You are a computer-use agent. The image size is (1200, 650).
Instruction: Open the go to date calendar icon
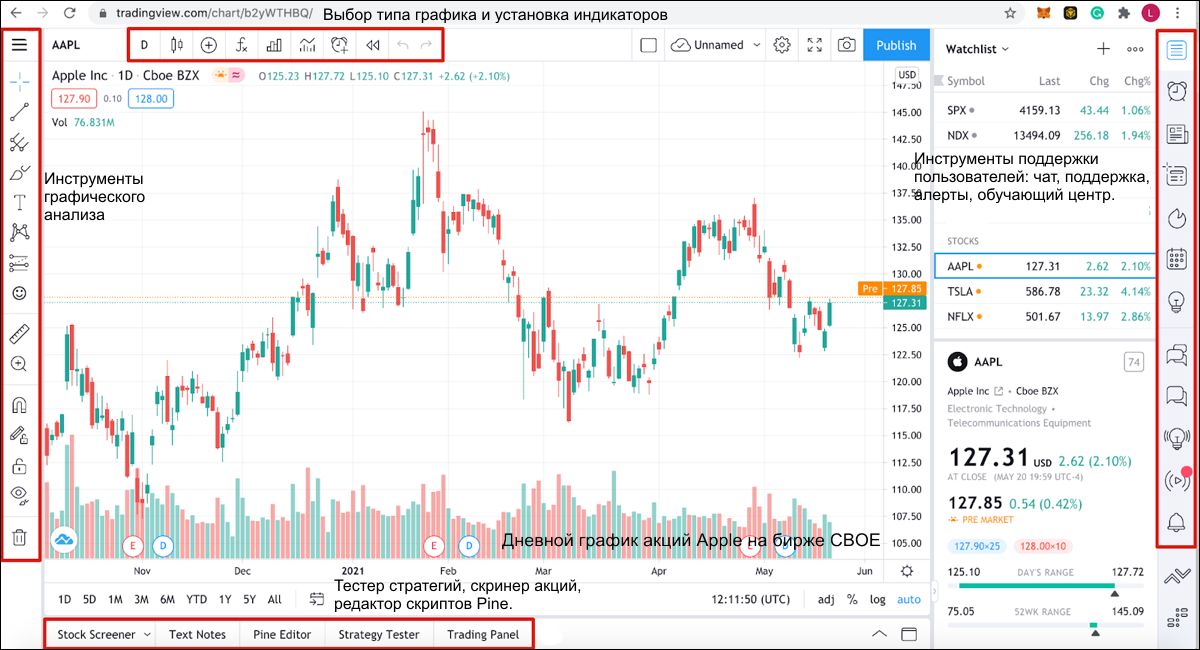tap(317, 599)
